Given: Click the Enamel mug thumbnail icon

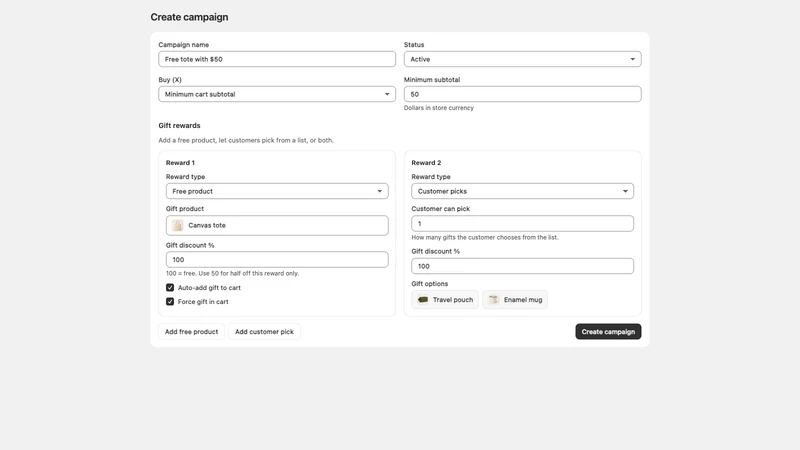Looking at the screenshot, I should tap(493, 299).
